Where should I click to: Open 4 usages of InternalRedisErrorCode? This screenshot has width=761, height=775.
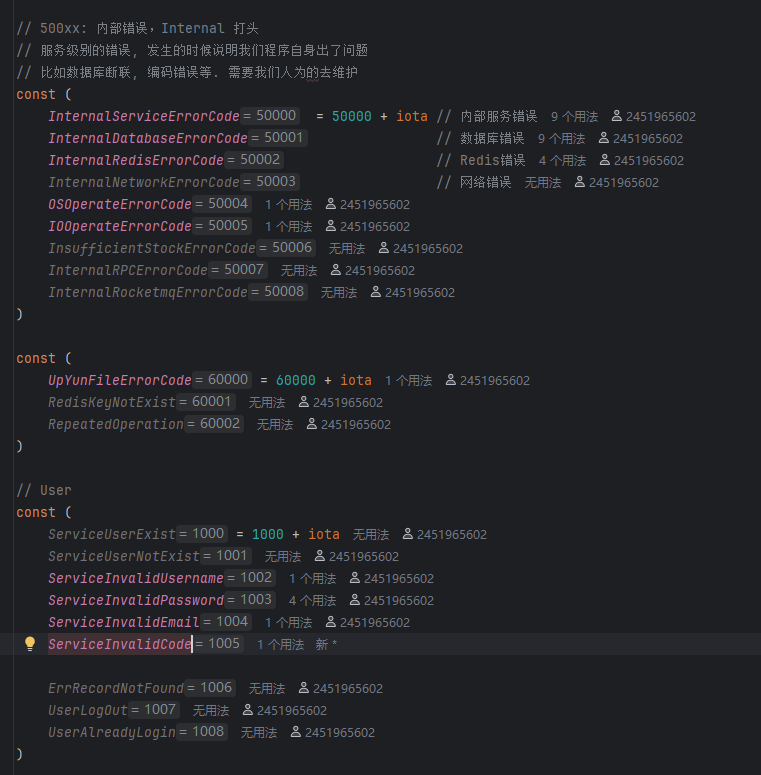(x=562, y=161)
